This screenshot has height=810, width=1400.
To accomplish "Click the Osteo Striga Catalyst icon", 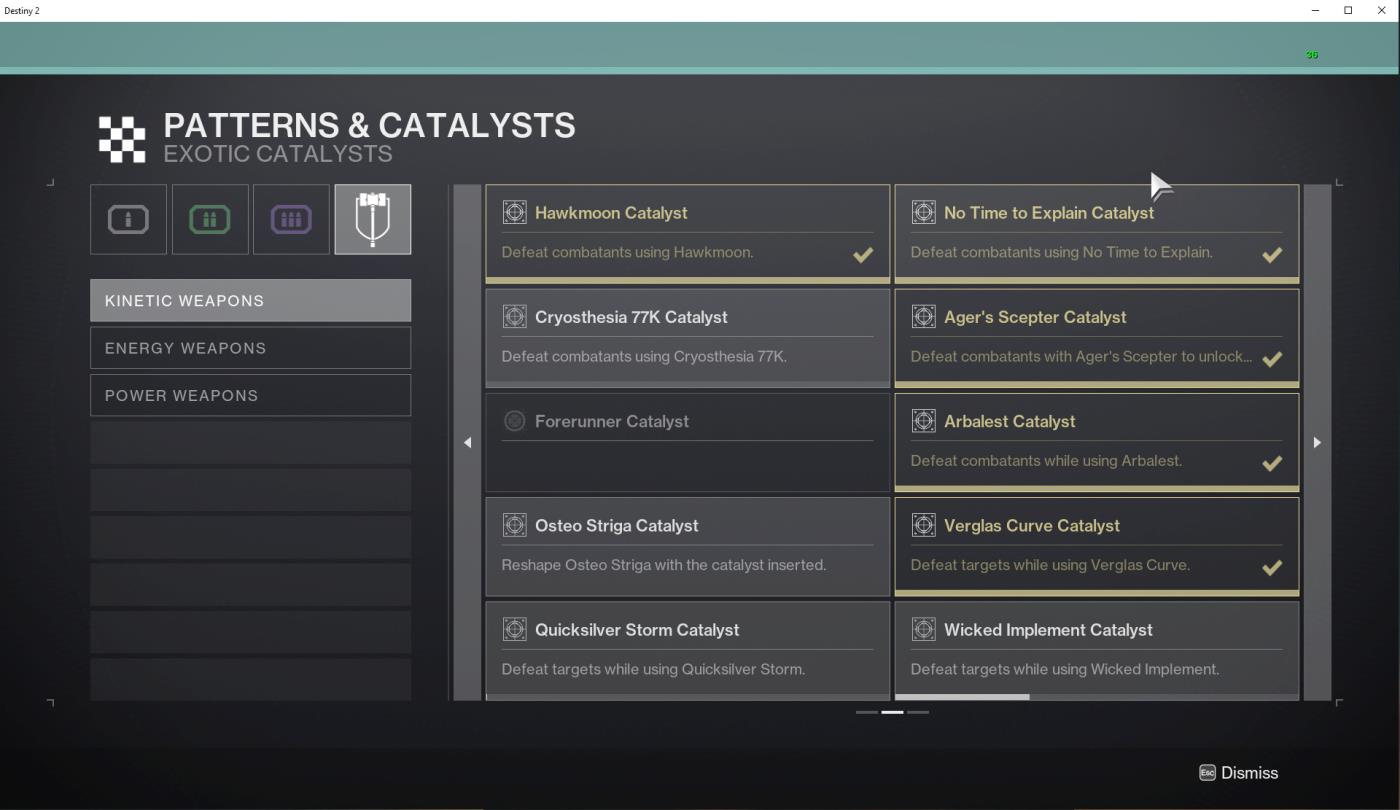I will (514, 525).
